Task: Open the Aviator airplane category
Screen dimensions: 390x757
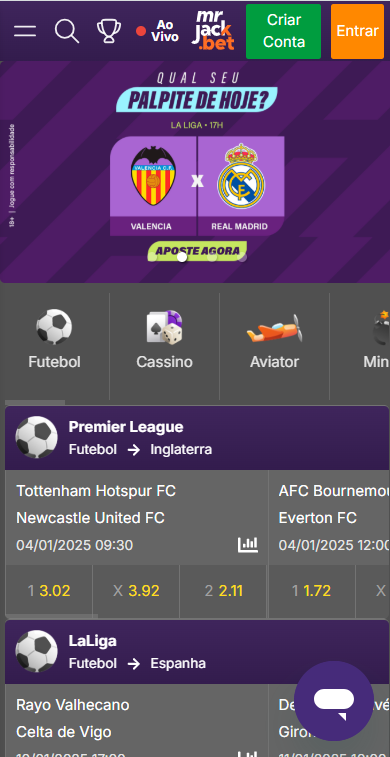Action: pyautogui.click(x=274, y=340)
